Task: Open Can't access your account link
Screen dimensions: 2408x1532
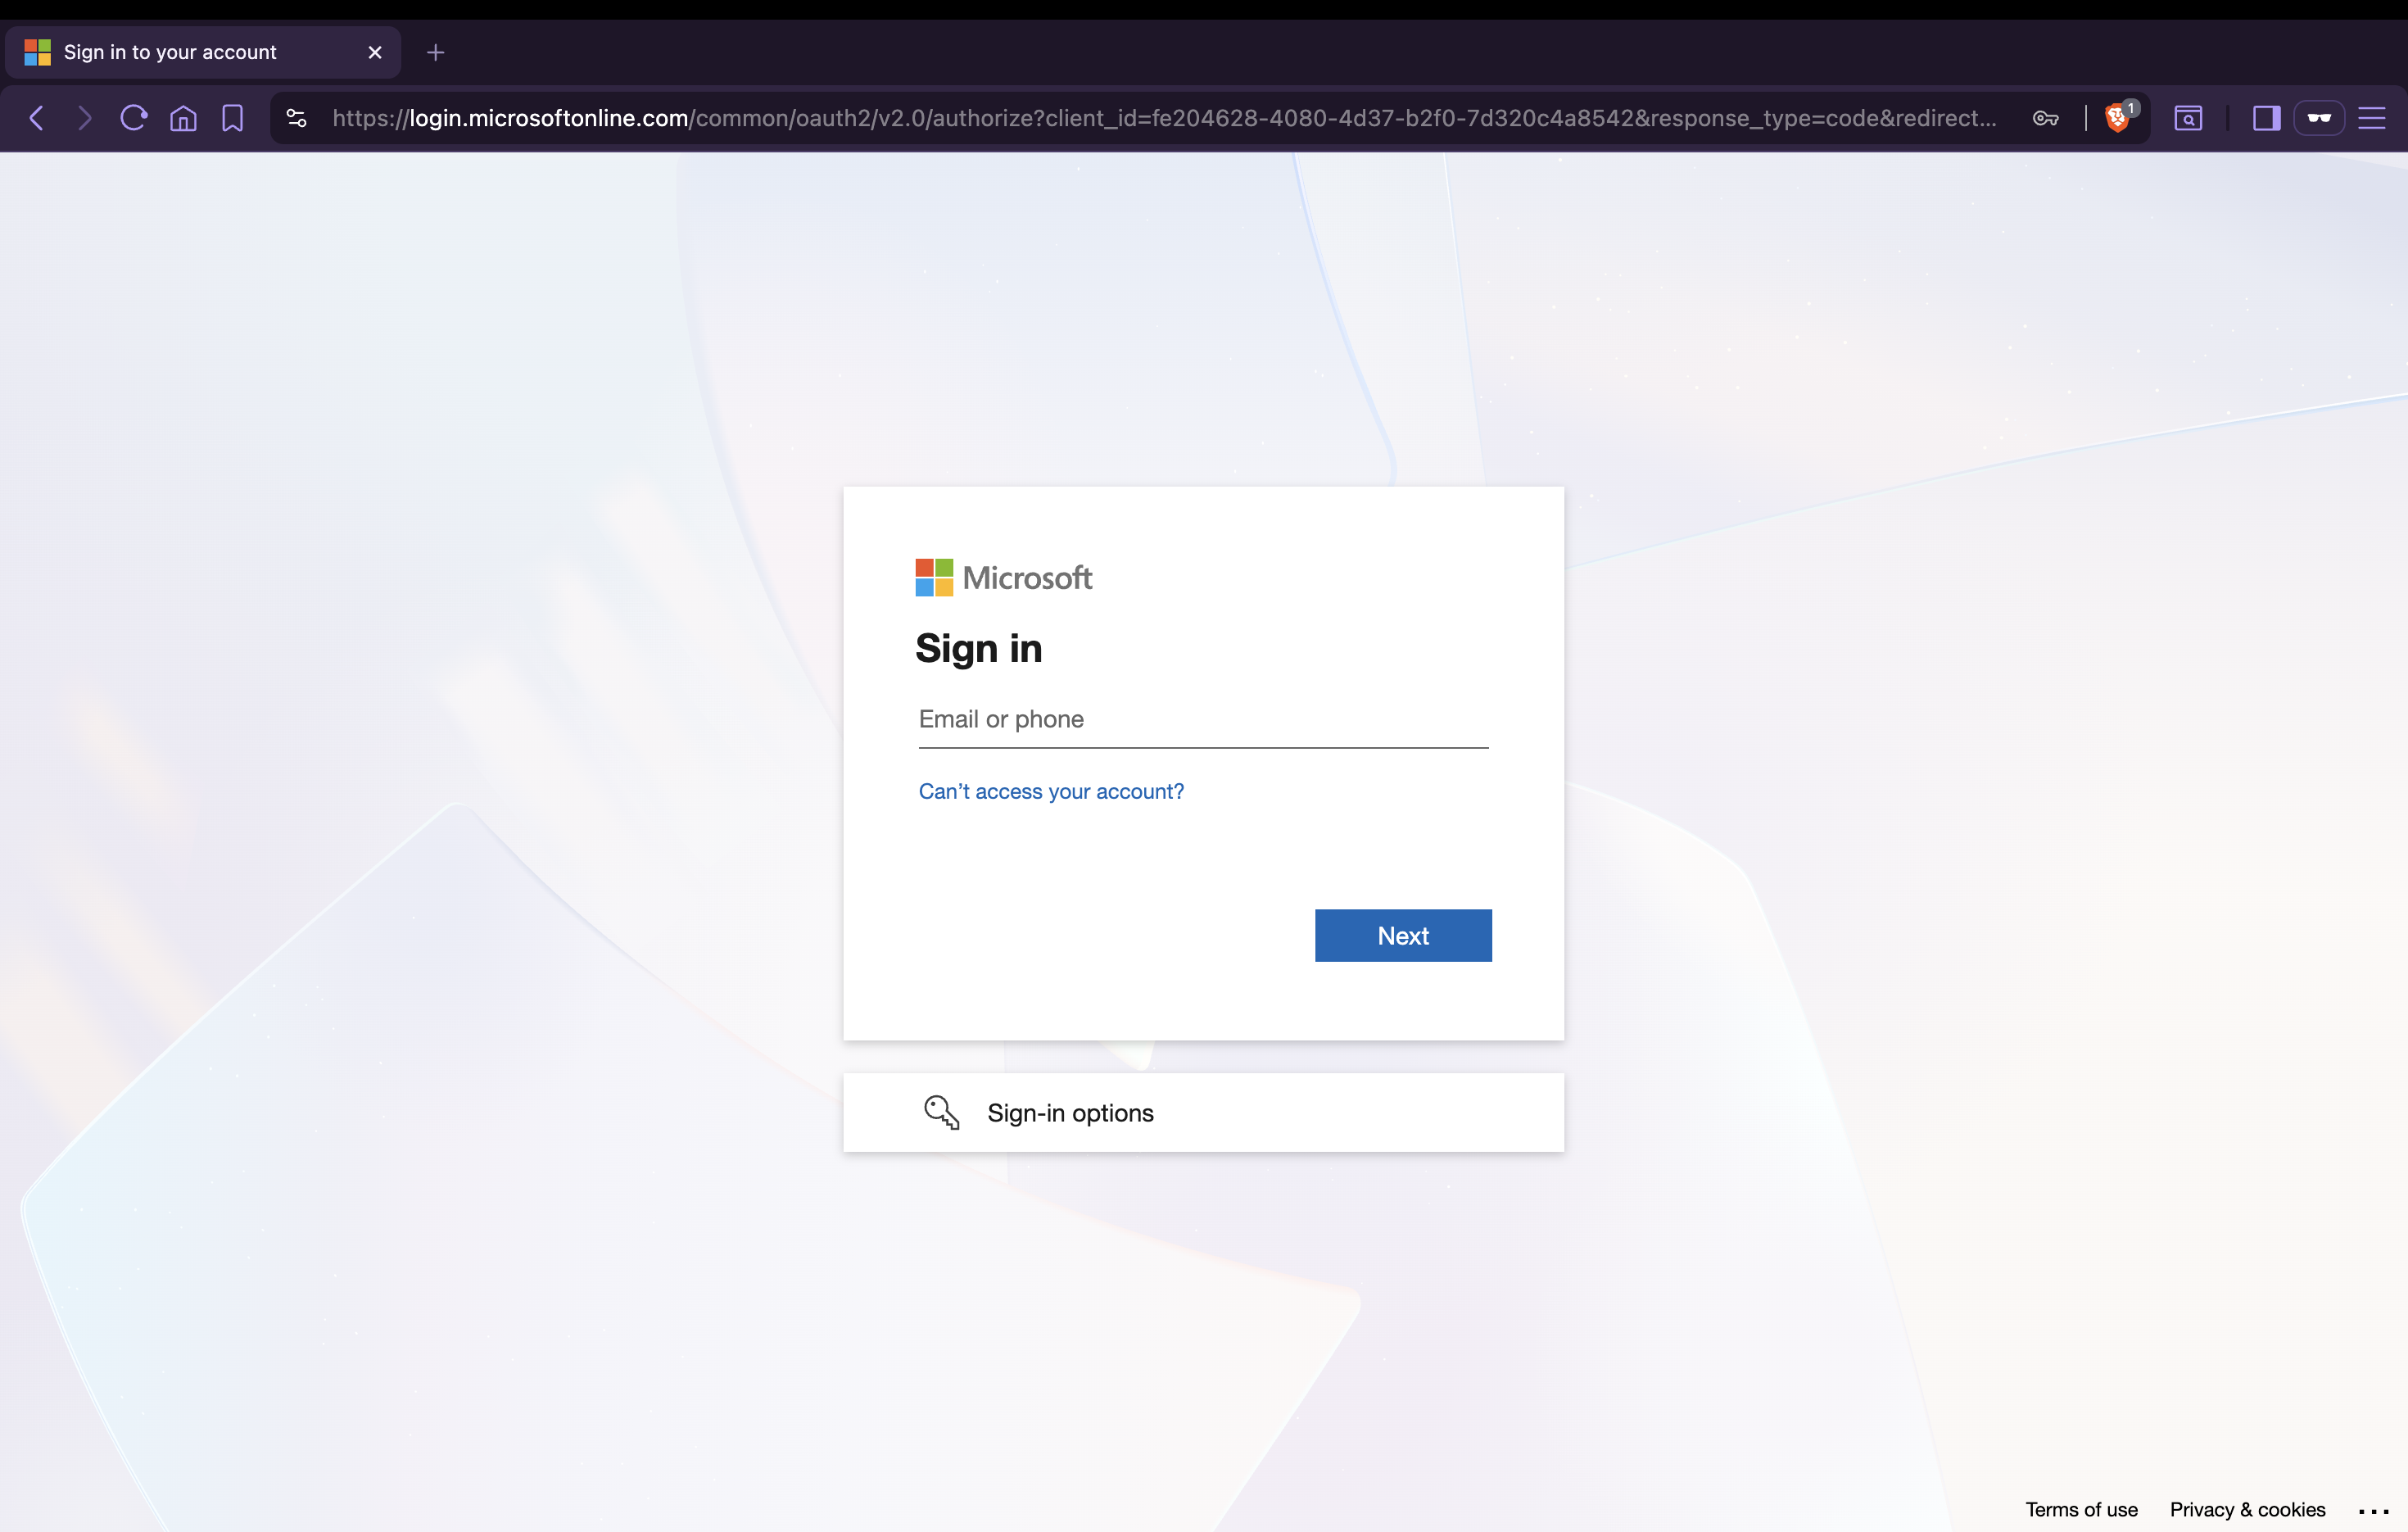Action: (1050, 791)
